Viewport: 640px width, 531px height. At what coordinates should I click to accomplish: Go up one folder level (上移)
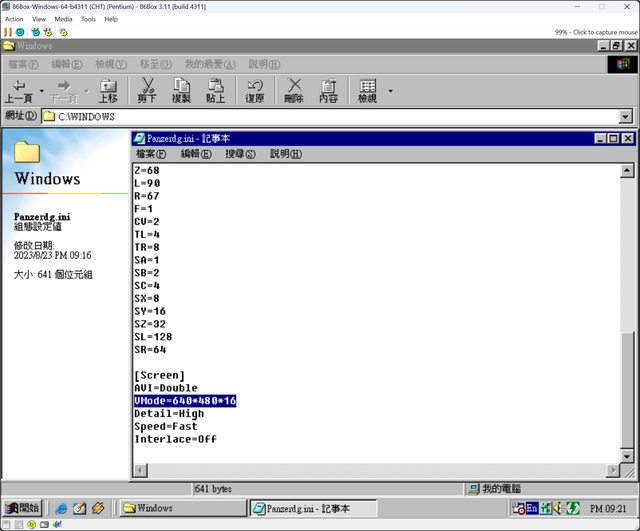coord(107,90)
